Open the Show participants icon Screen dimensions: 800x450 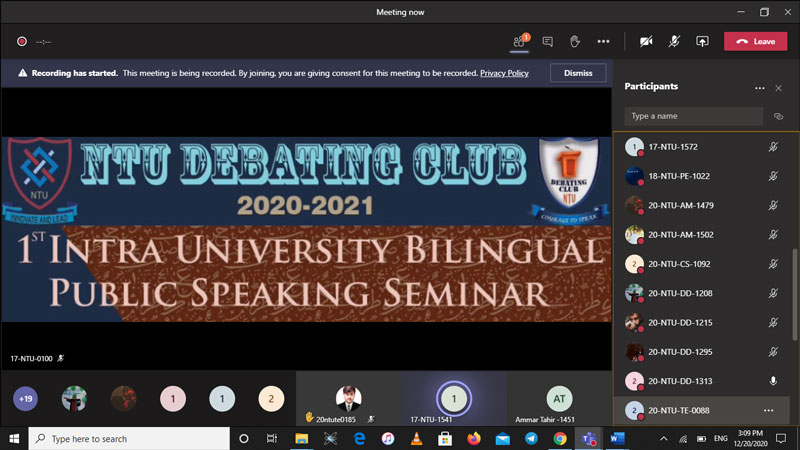[x=519, y=41]
